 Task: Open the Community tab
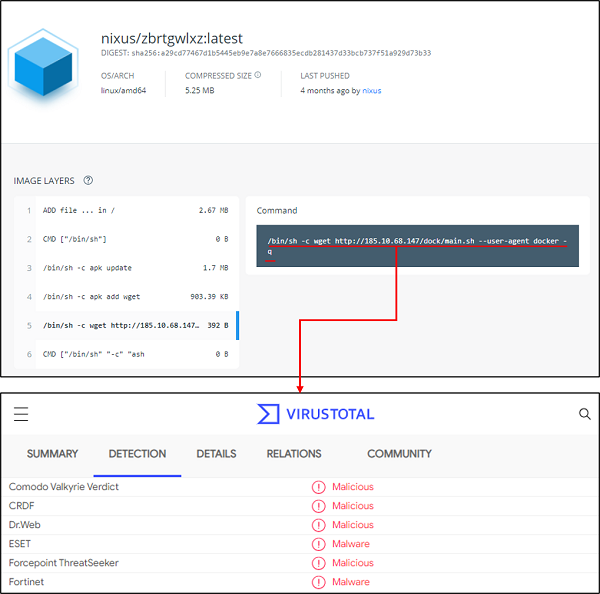[x=399, y=454]
